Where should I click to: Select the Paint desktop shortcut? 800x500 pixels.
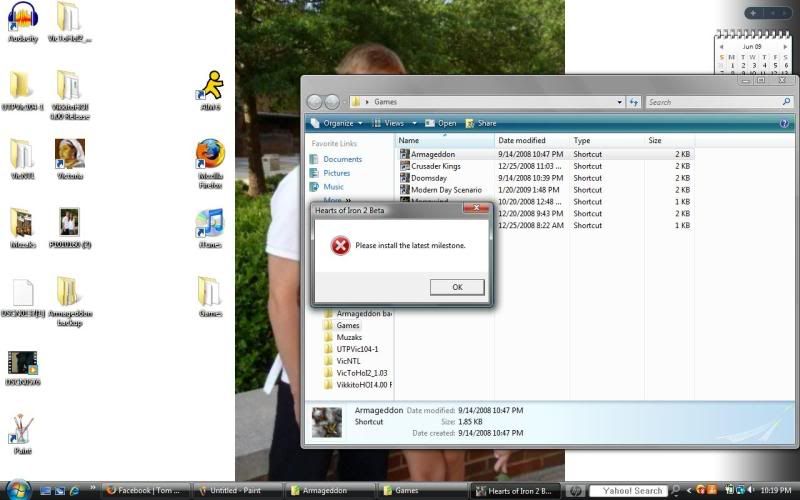22,434
